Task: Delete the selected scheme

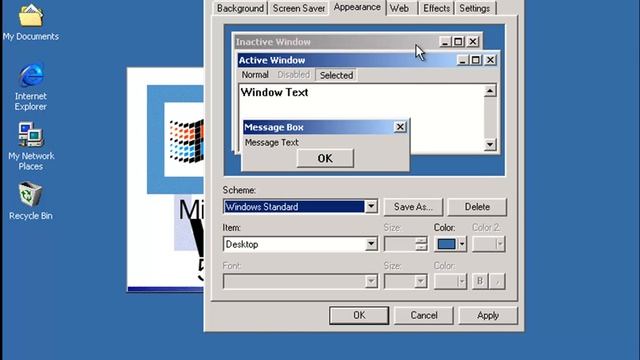Action: 477,207
